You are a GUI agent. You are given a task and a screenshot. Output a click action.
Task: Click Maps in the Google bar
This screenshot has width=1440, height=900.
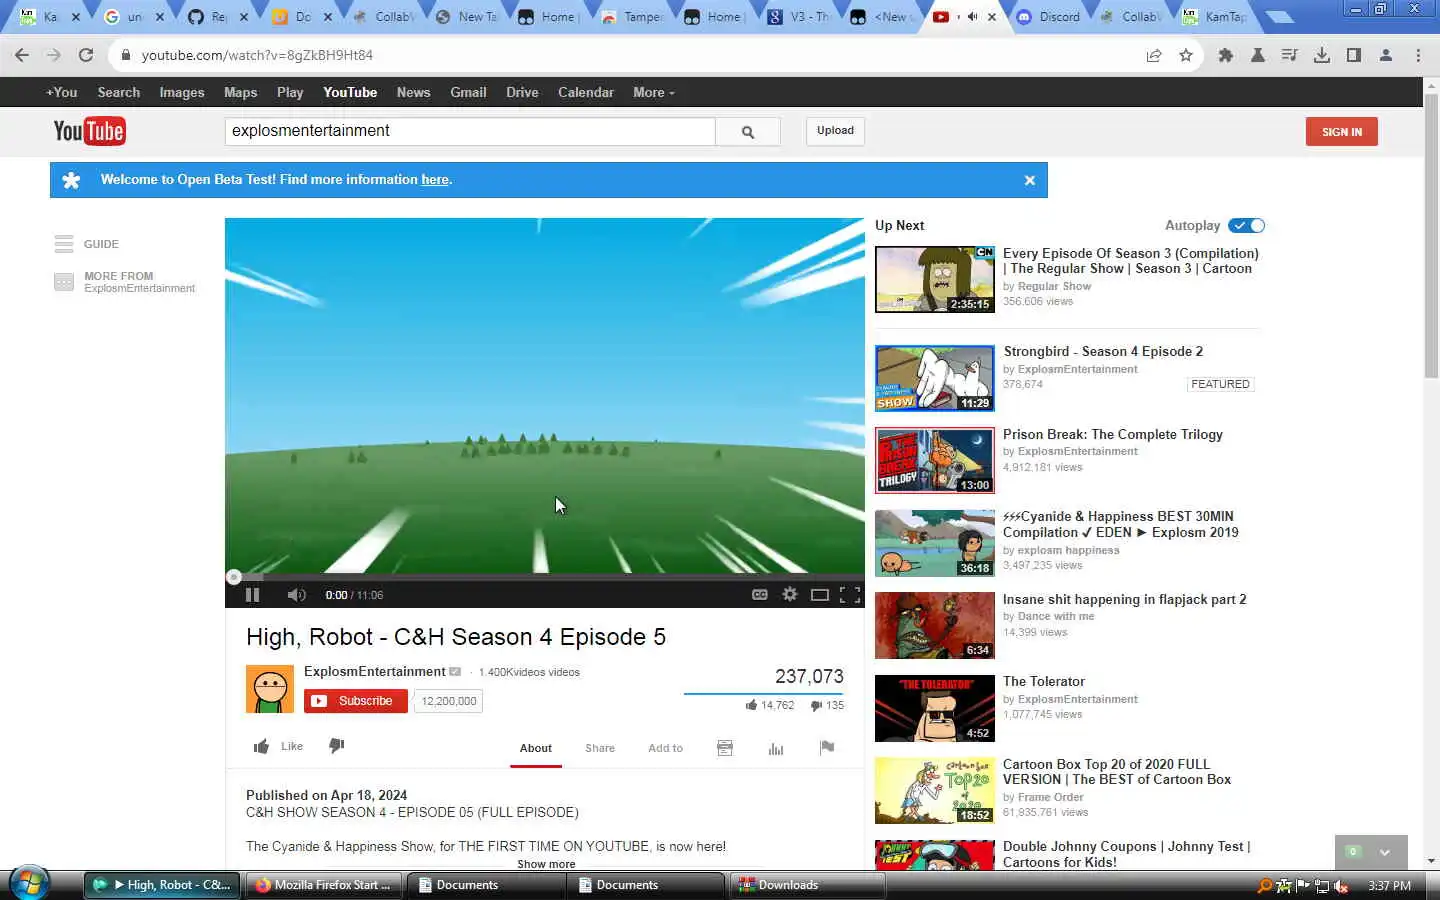(x=241, y=92)
